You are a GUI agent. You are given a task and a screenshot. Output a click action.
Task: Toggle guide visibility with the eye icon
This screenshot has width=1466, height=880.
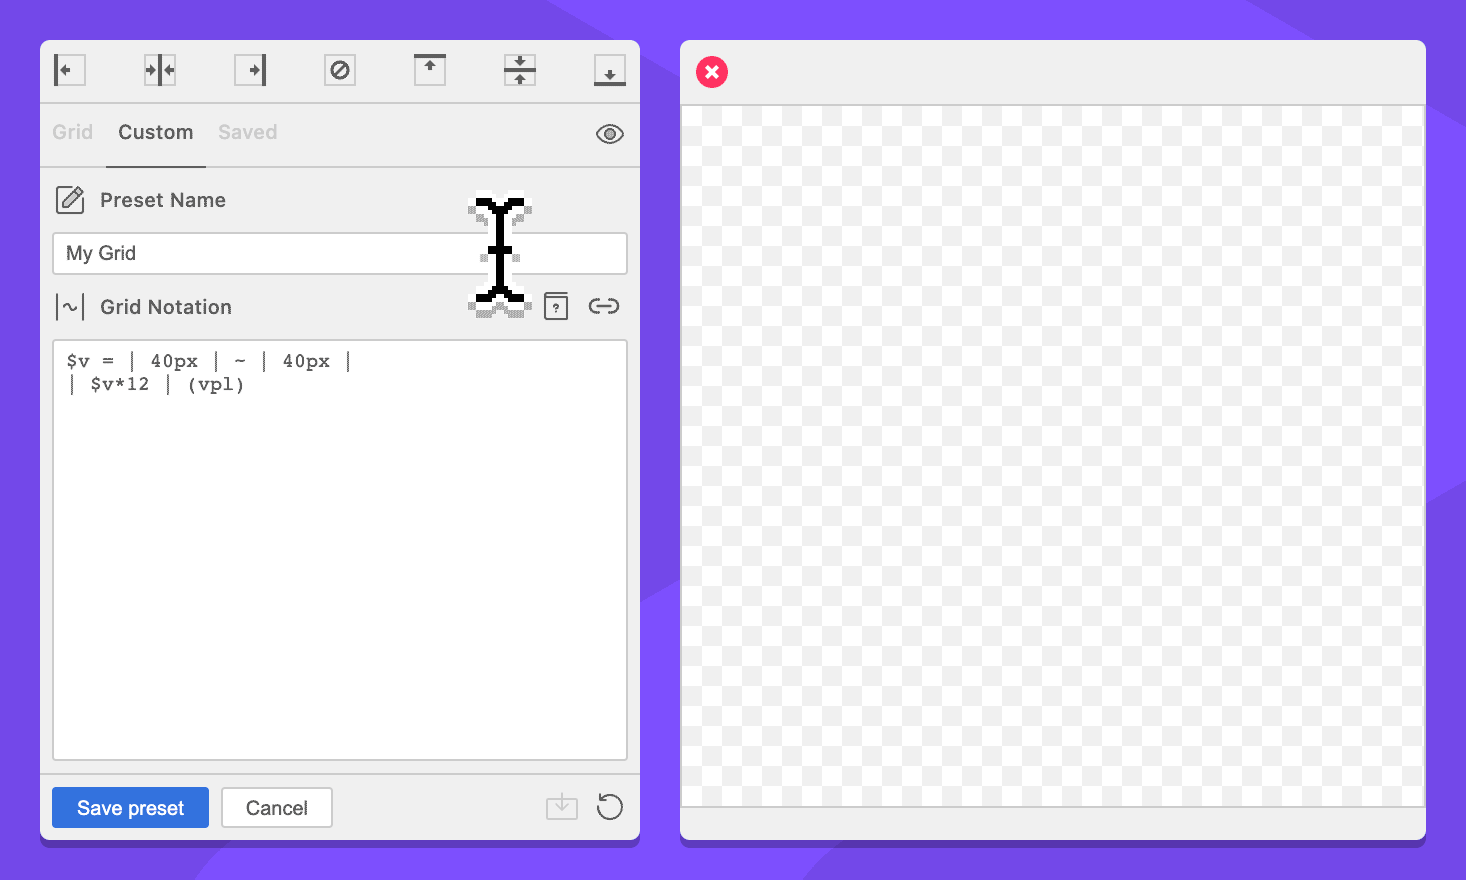tap(610, 134)
